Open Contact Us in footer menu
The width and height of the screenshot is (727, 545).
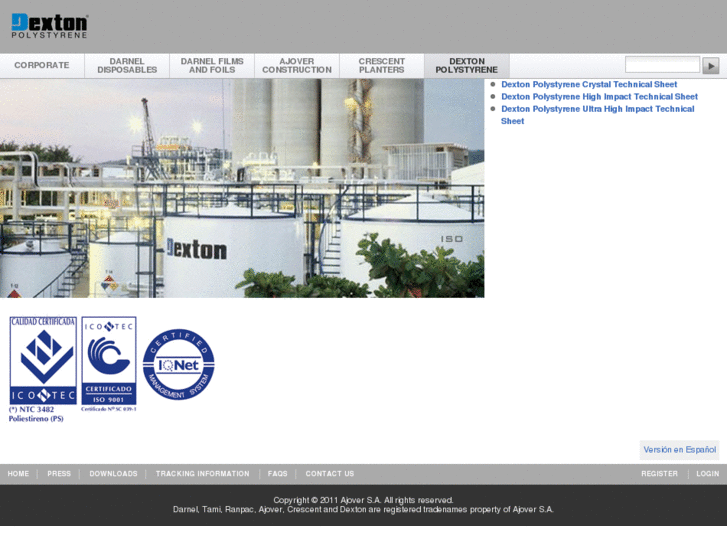pos(330,474)
